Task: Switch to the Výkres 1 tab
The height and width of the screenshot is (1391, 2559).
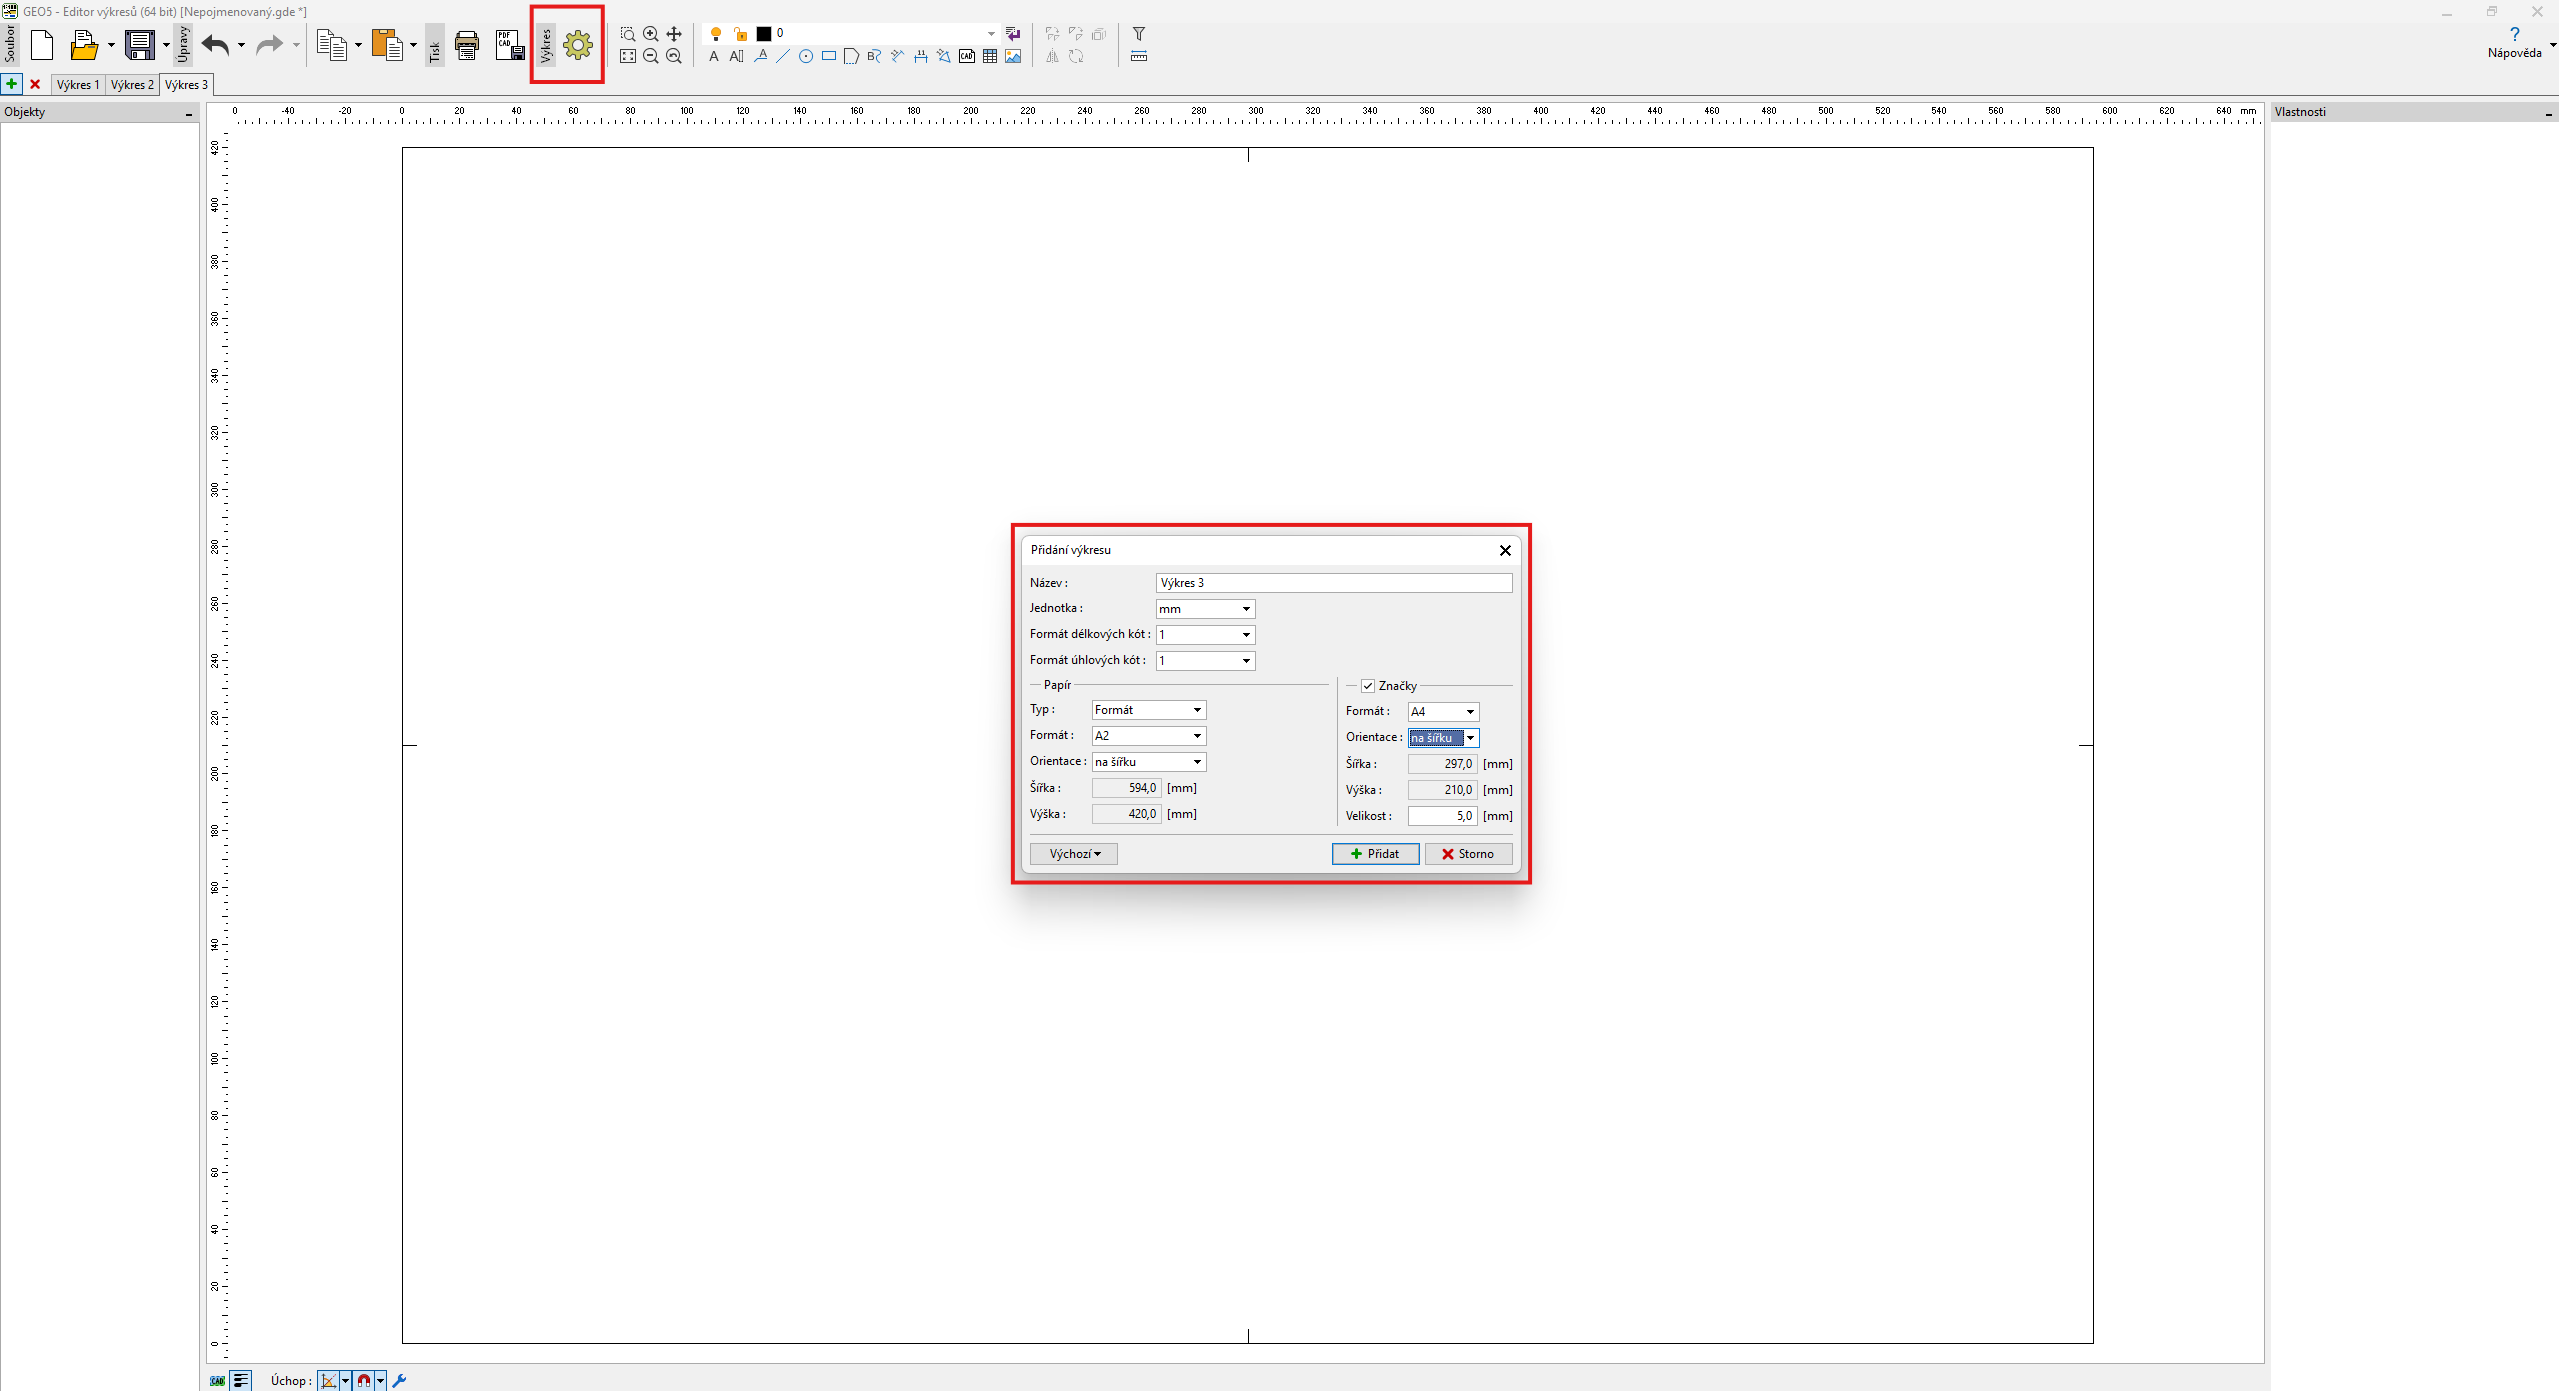Action: tap(78, 85)
